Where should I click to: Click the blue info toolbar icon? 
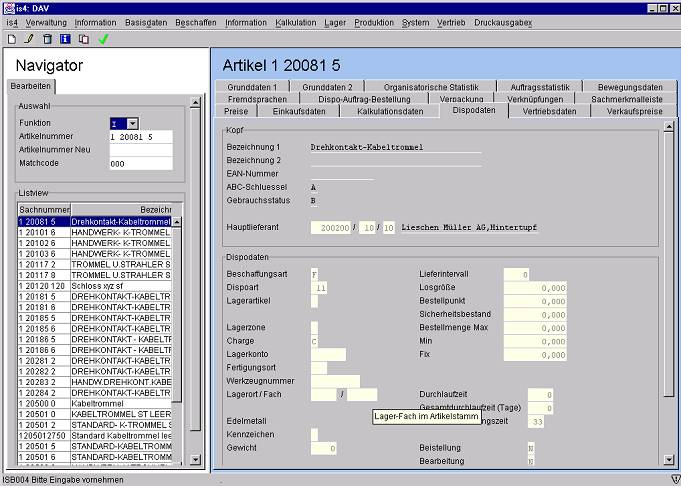[x=65, y=39]
